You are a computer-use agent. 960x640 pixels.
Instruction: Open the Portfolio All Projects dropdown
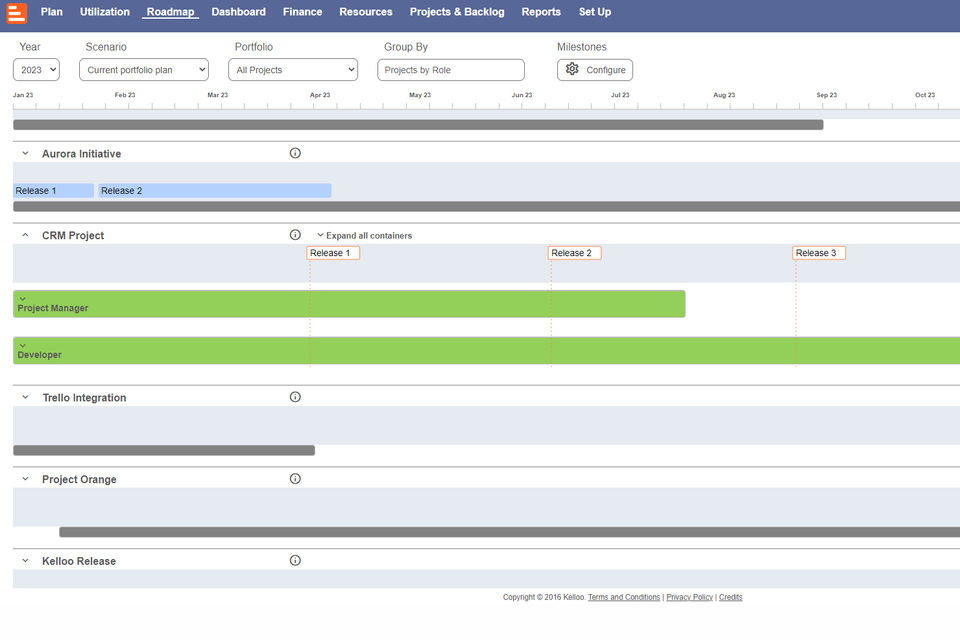tap(293, 70)
